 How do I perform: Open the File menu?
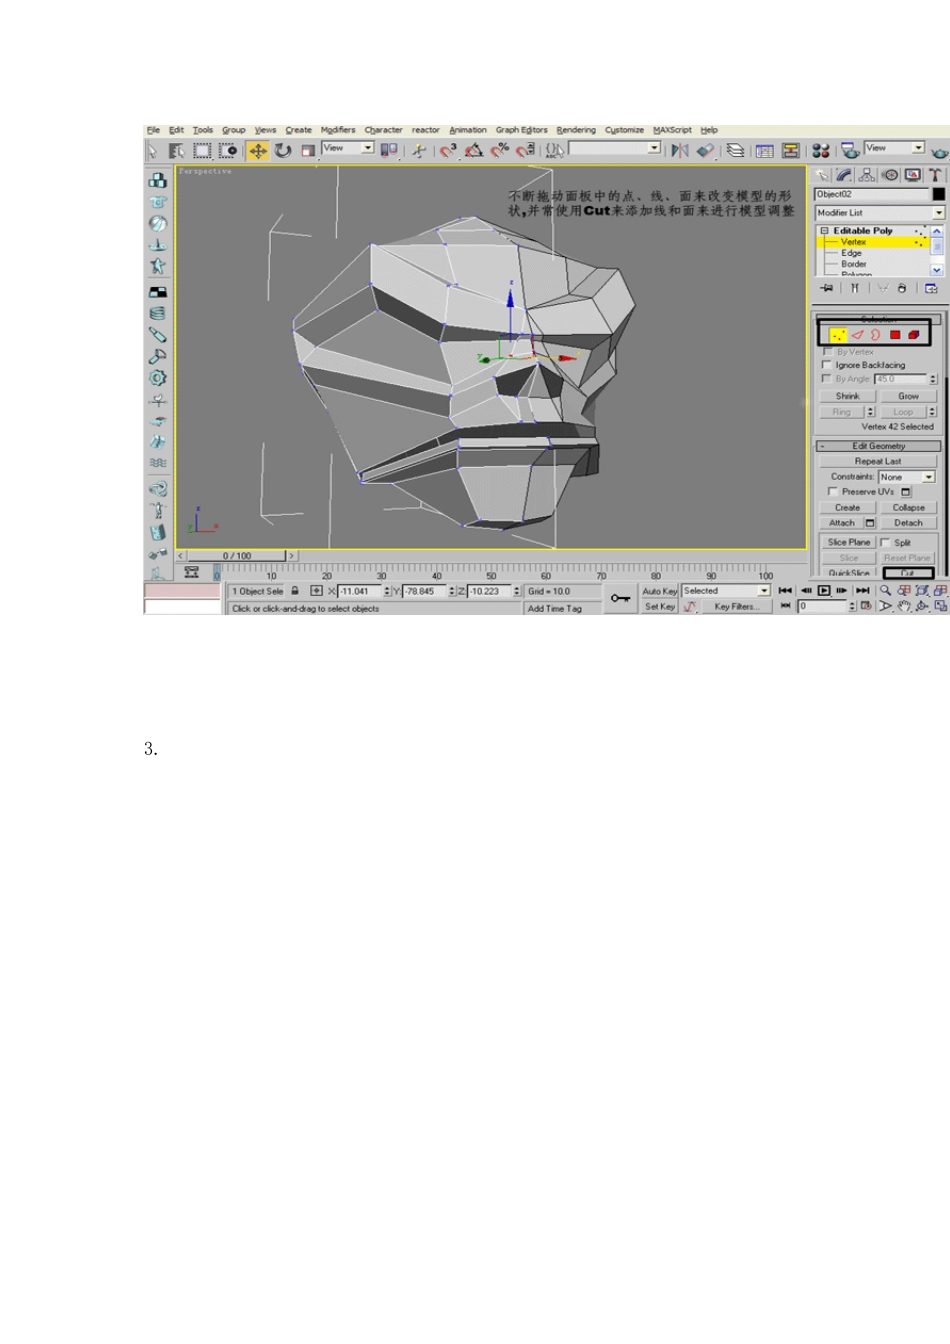153,130
